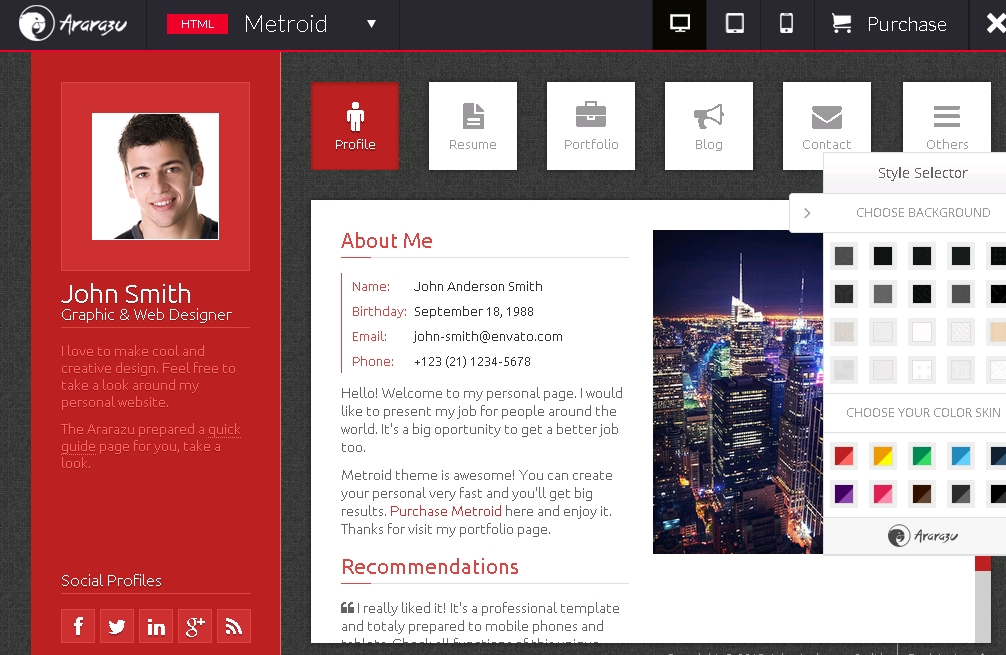Switch to mobile phone preview mode

(x=787, y=24)
